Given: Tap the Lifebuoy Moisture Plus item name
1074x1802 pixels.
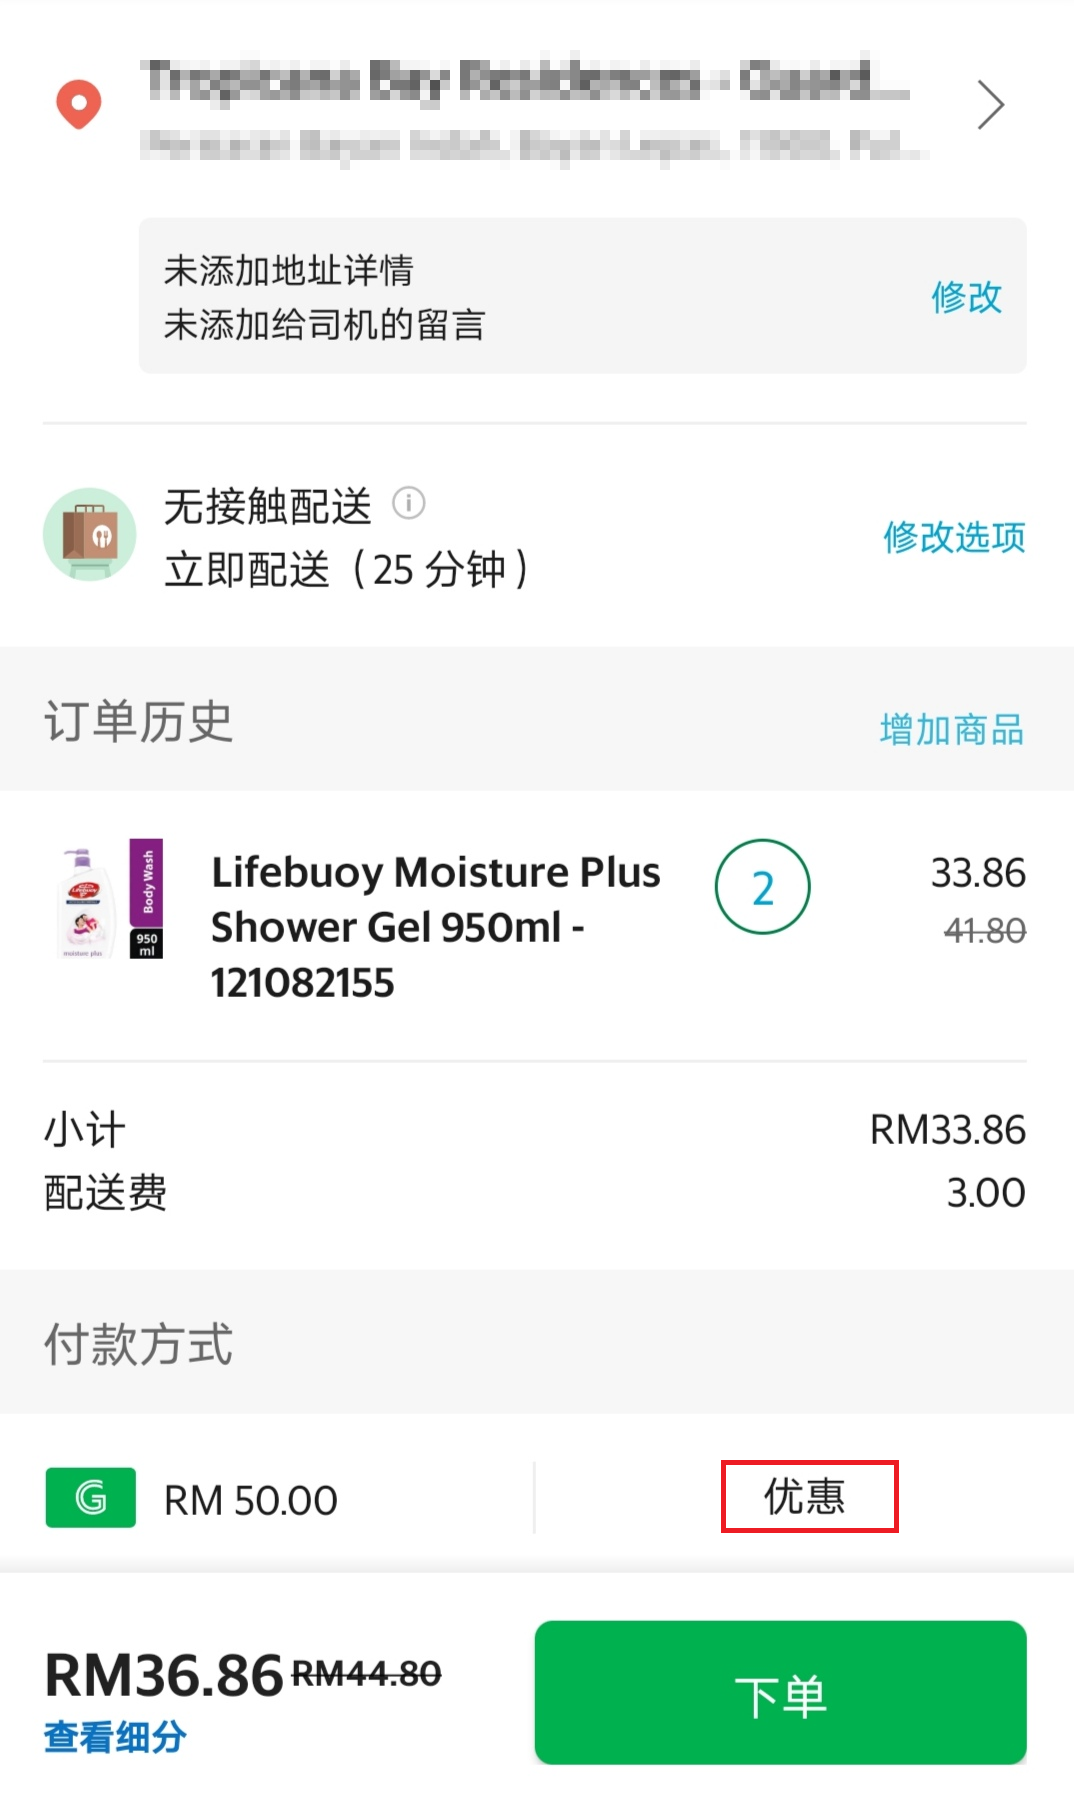Looking at the screenshot, I should (x=435, y=926).
